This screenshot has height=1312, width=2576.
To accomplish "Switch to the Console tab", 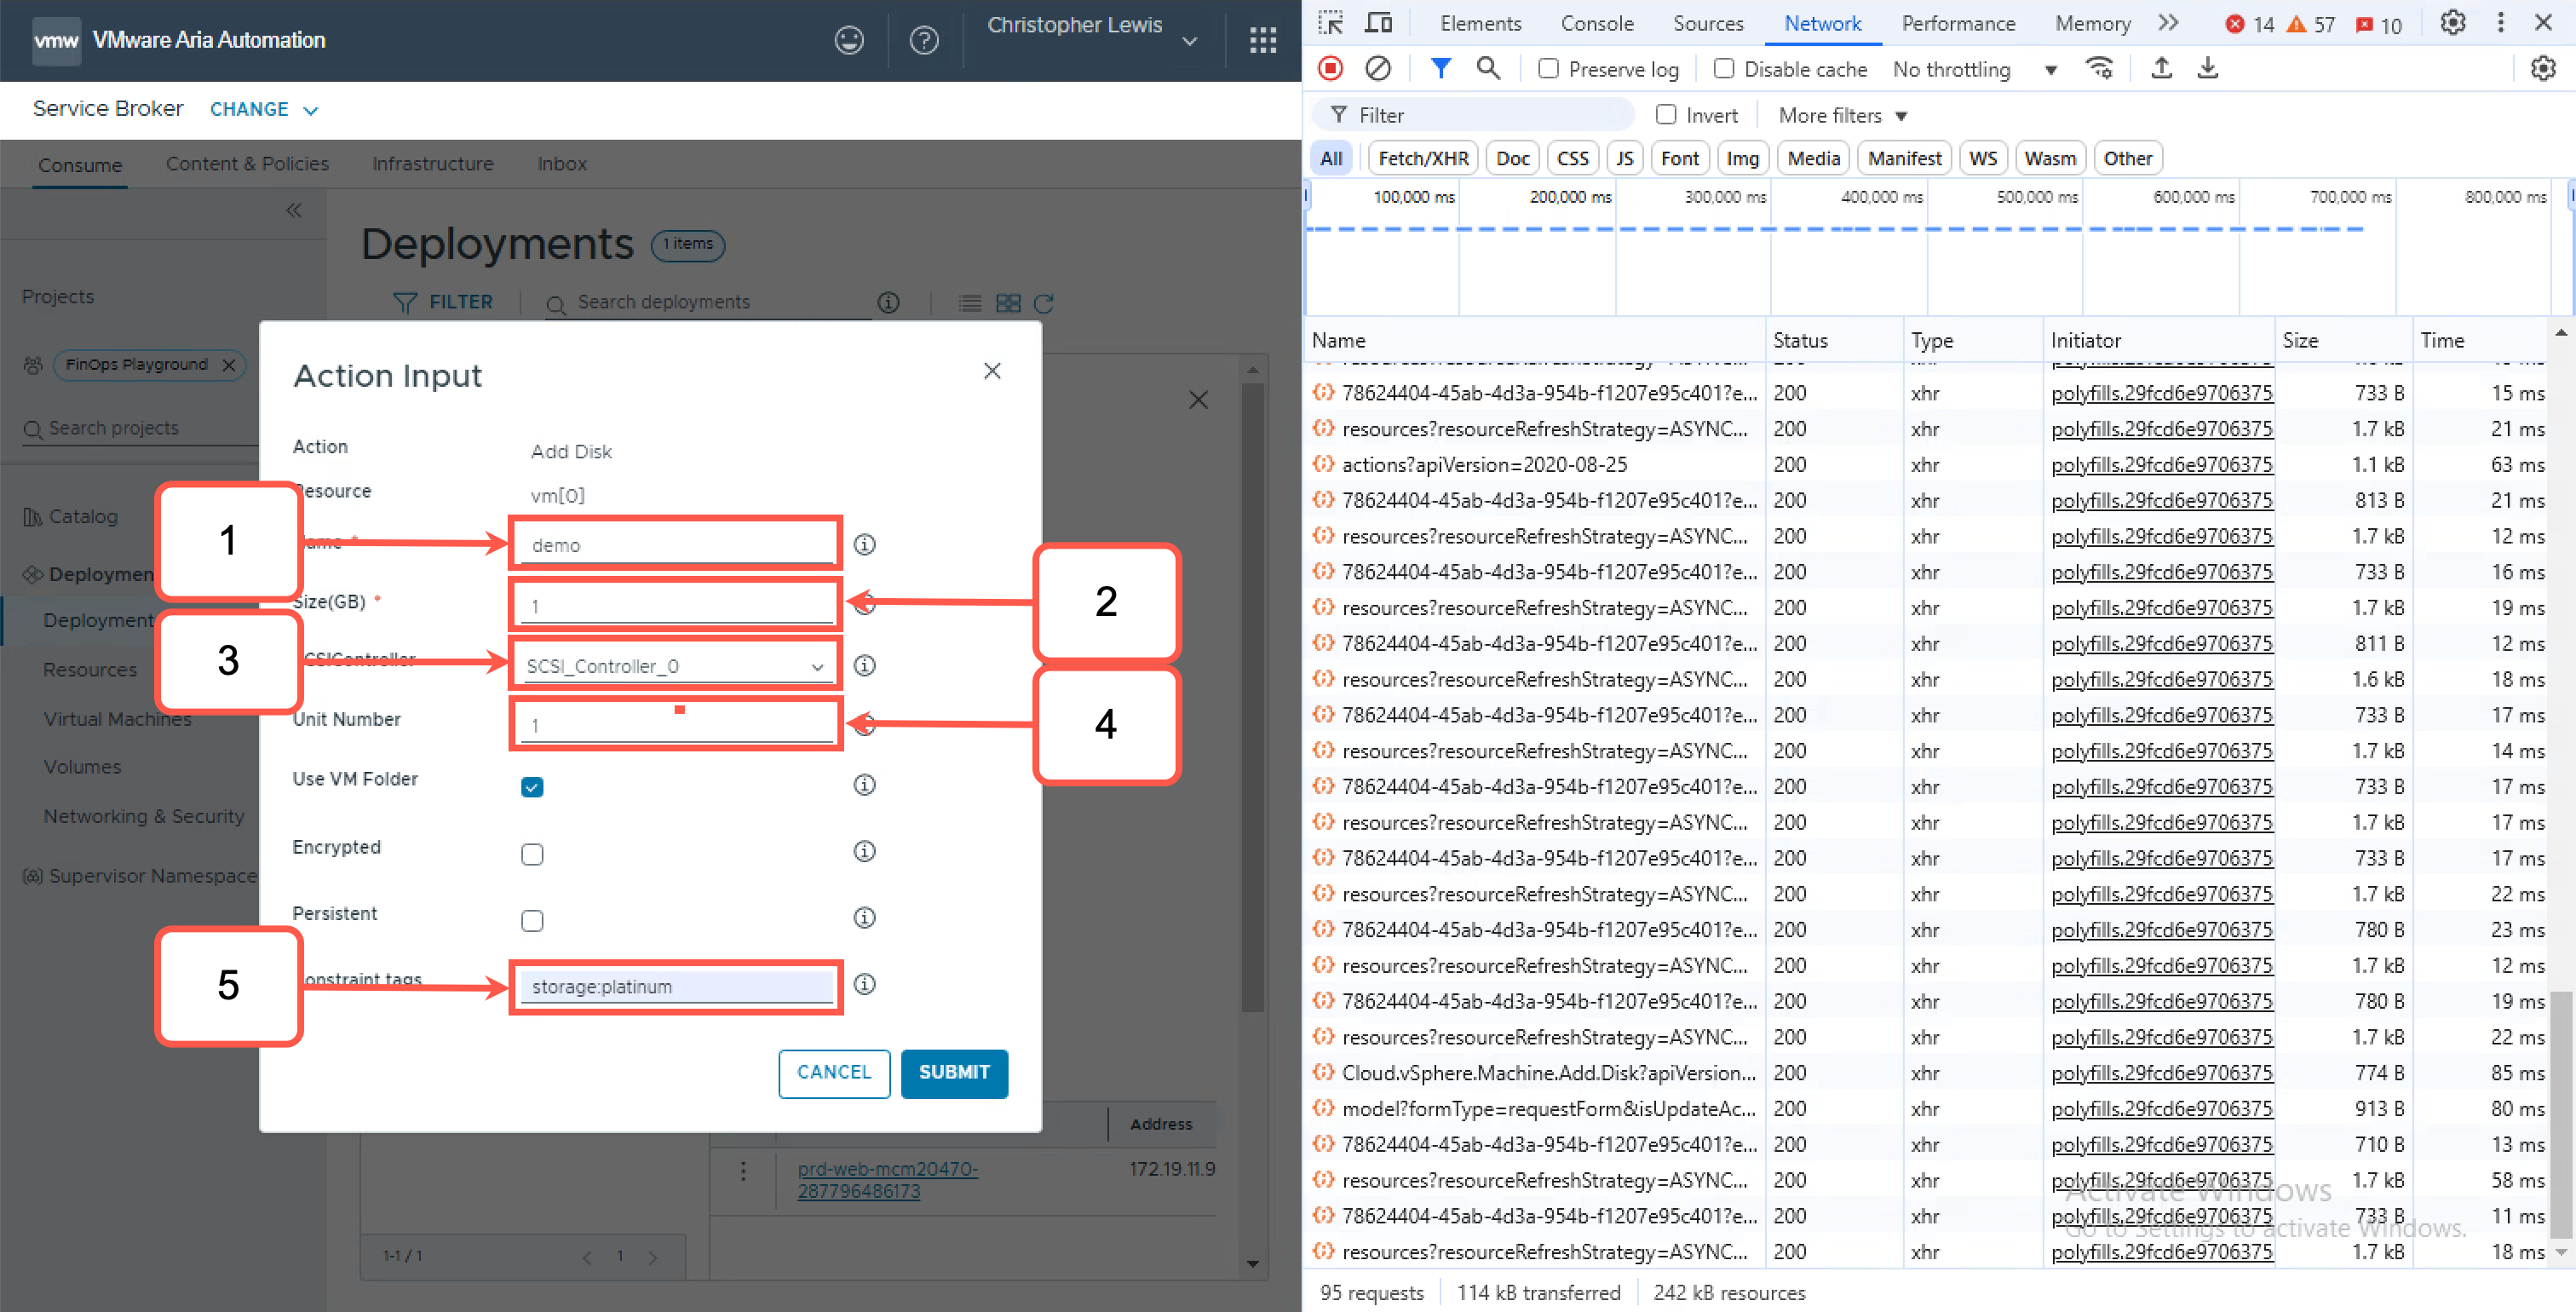I will tap(1596, 23).
